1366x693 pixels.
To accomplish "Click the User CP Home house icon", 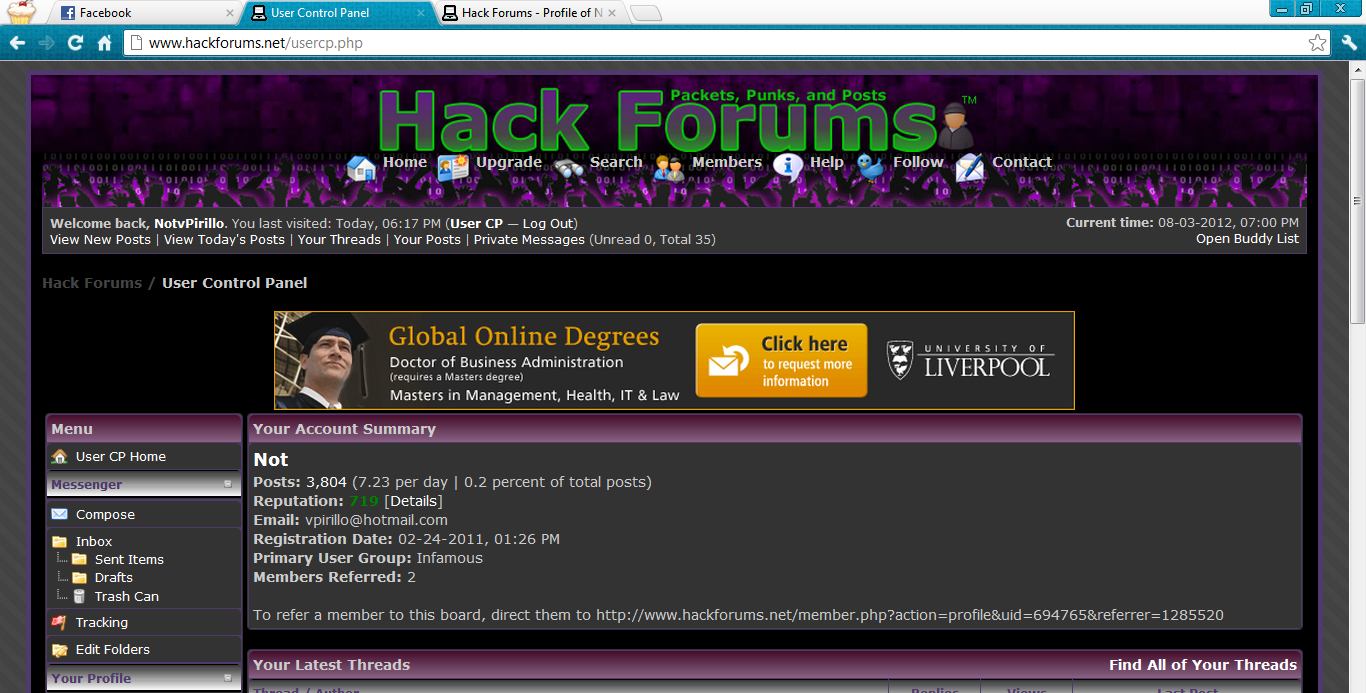I will click(x=60, y=456).
